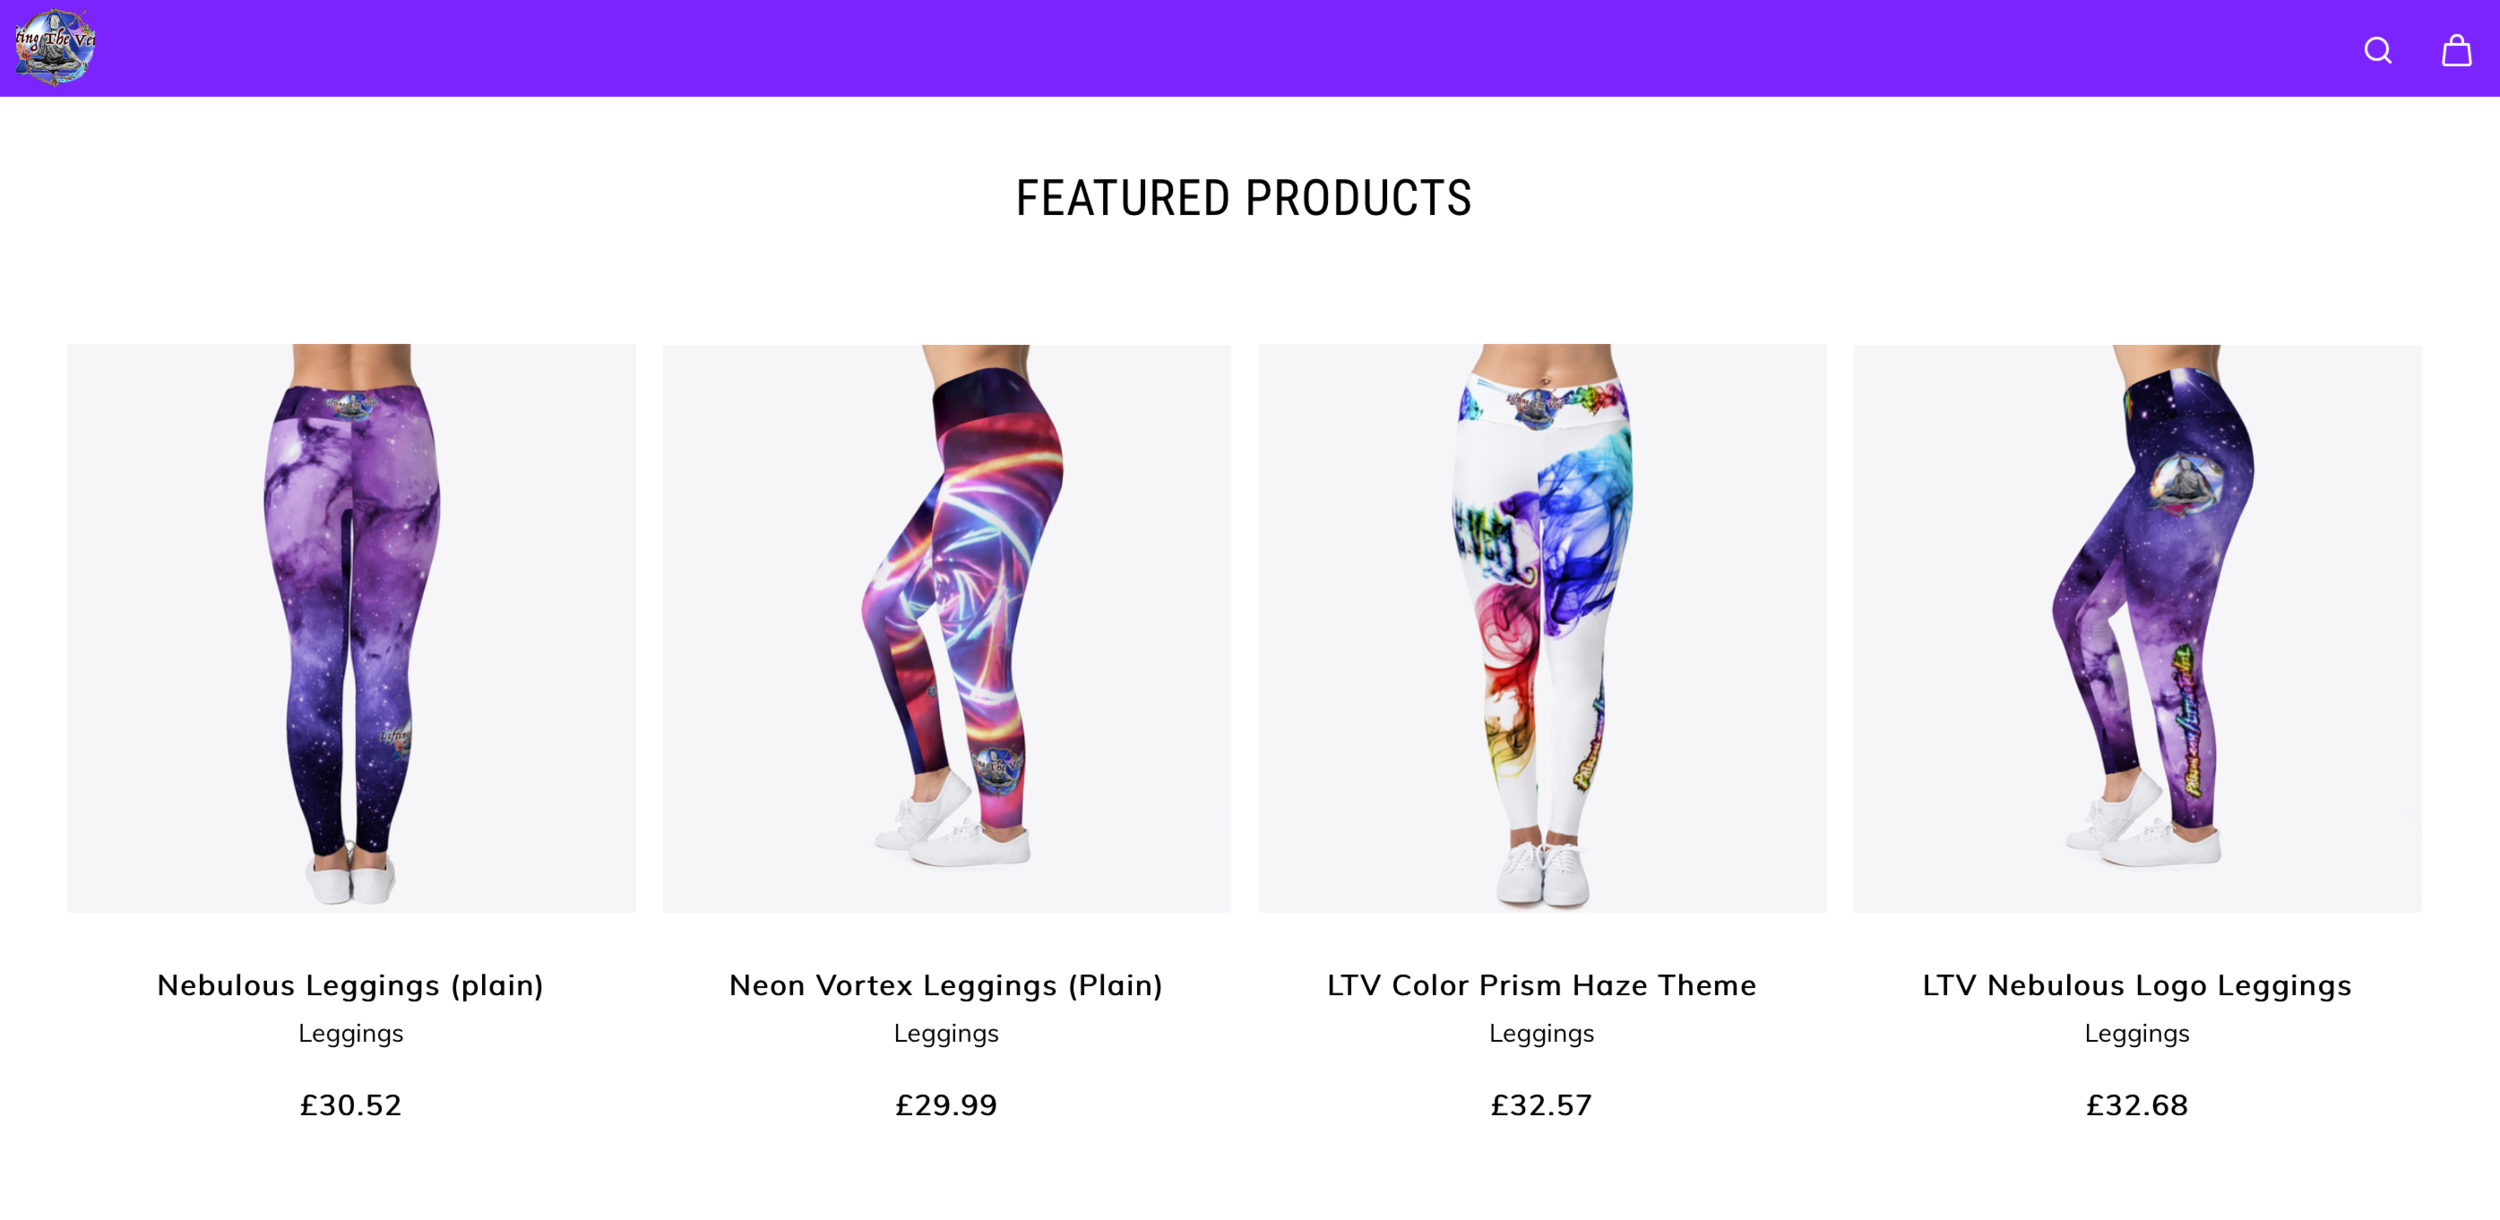Screen dimensions: 2500x1220
Task: Select the £32.68 price label
Action: tap(2137, 1105)
